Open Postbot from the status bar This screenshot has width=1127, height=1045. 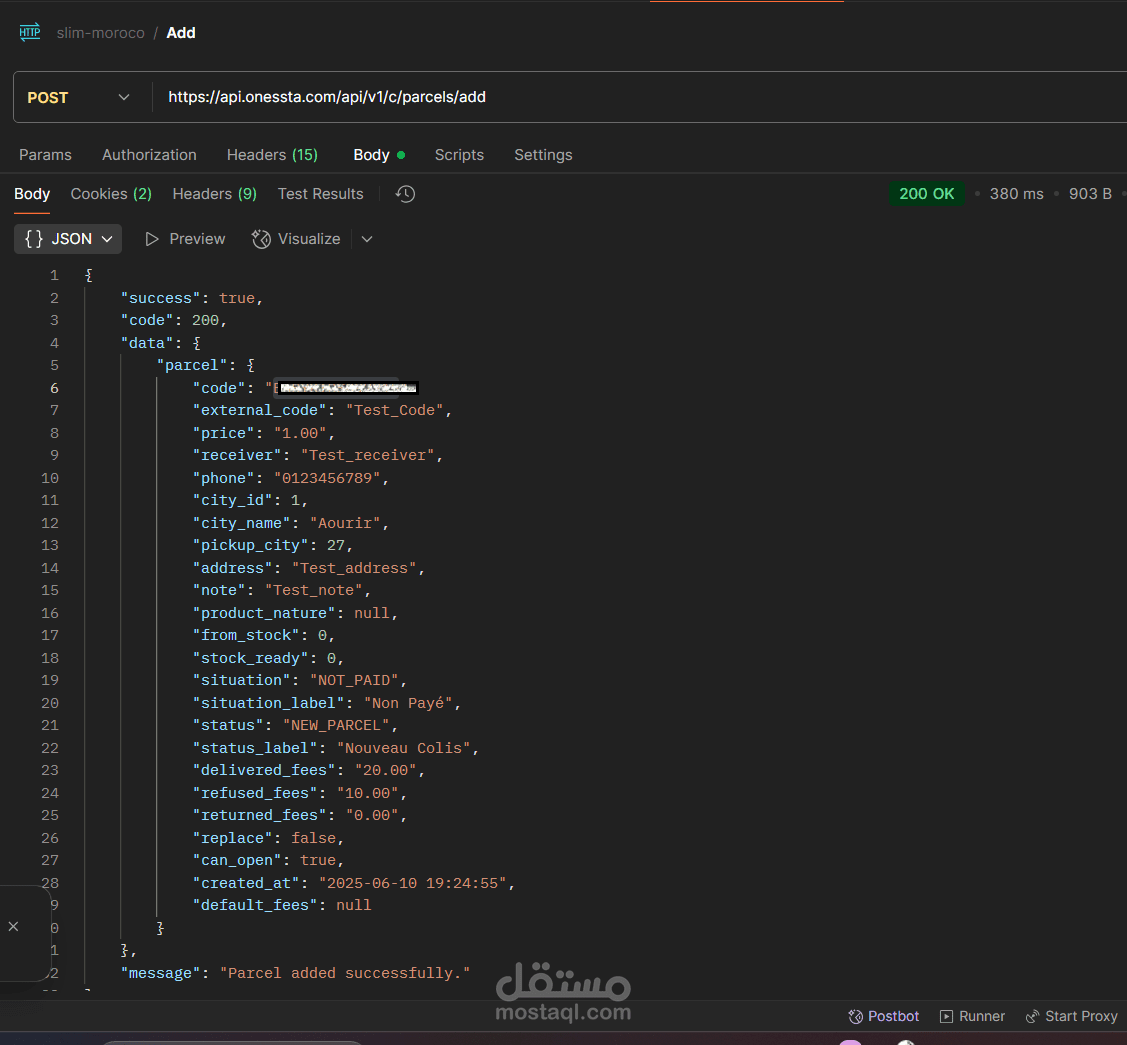tap(883, 1016)
